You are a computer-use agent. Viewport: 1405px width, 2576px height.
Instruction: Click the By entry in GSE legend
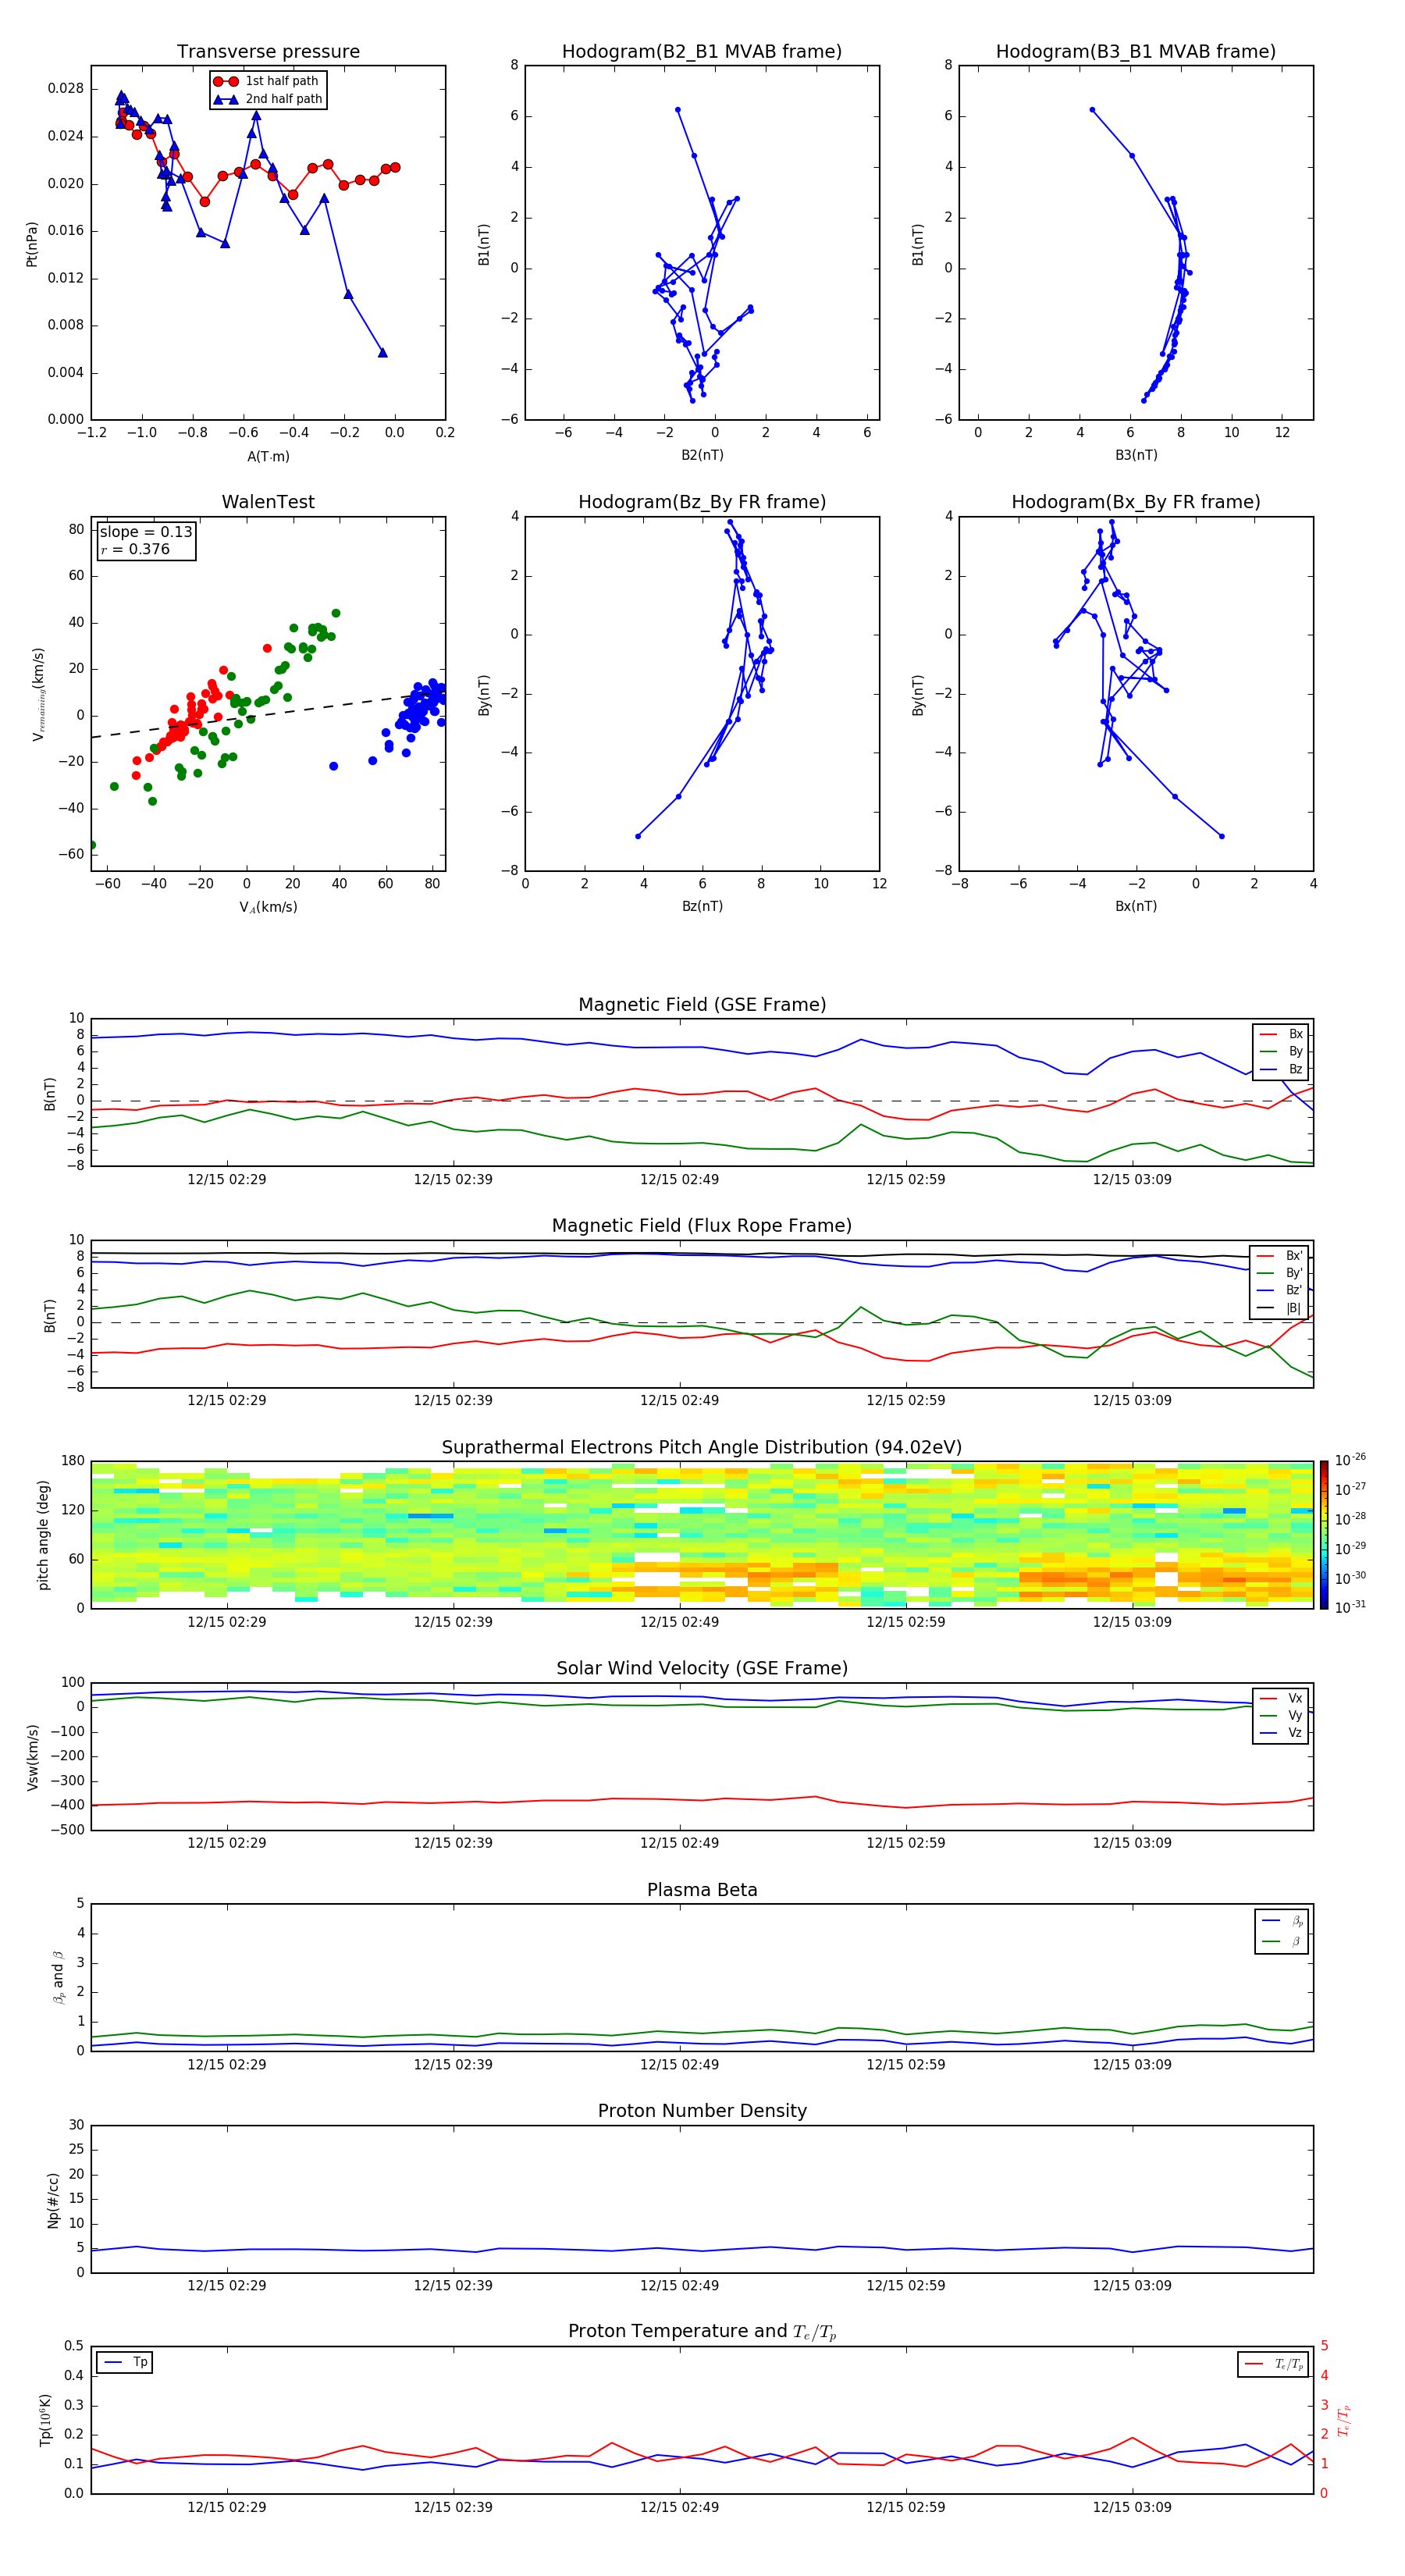(x=1282, y=1051)
